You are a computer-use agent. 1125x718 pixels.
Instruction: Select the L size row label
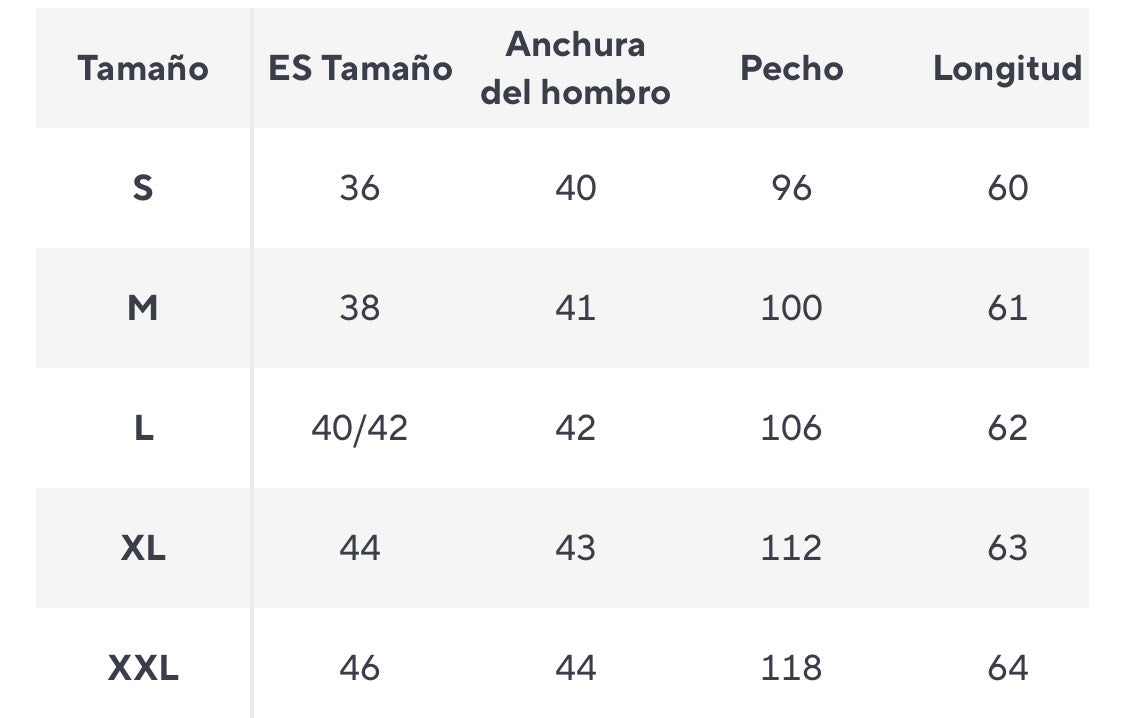(143, 428)
